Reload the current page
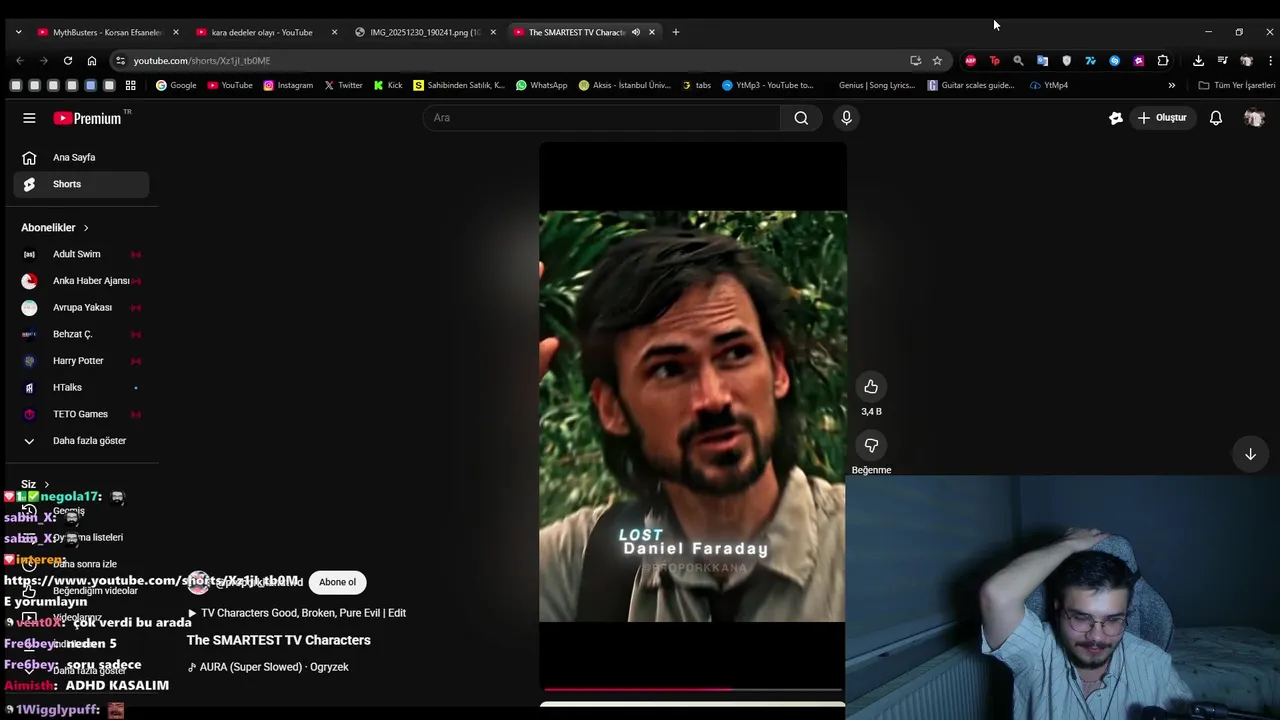Viewport: 1280px width, 720px height. point(68,60)
